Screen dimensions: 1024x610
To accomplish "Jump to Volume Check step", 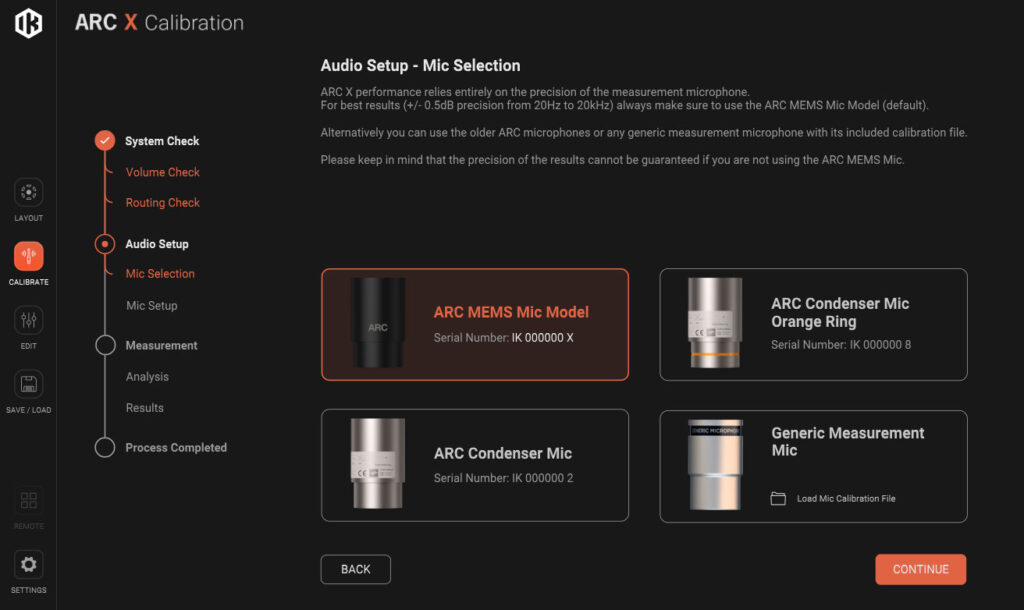I will pyautogui.click(x=163, y=172).
